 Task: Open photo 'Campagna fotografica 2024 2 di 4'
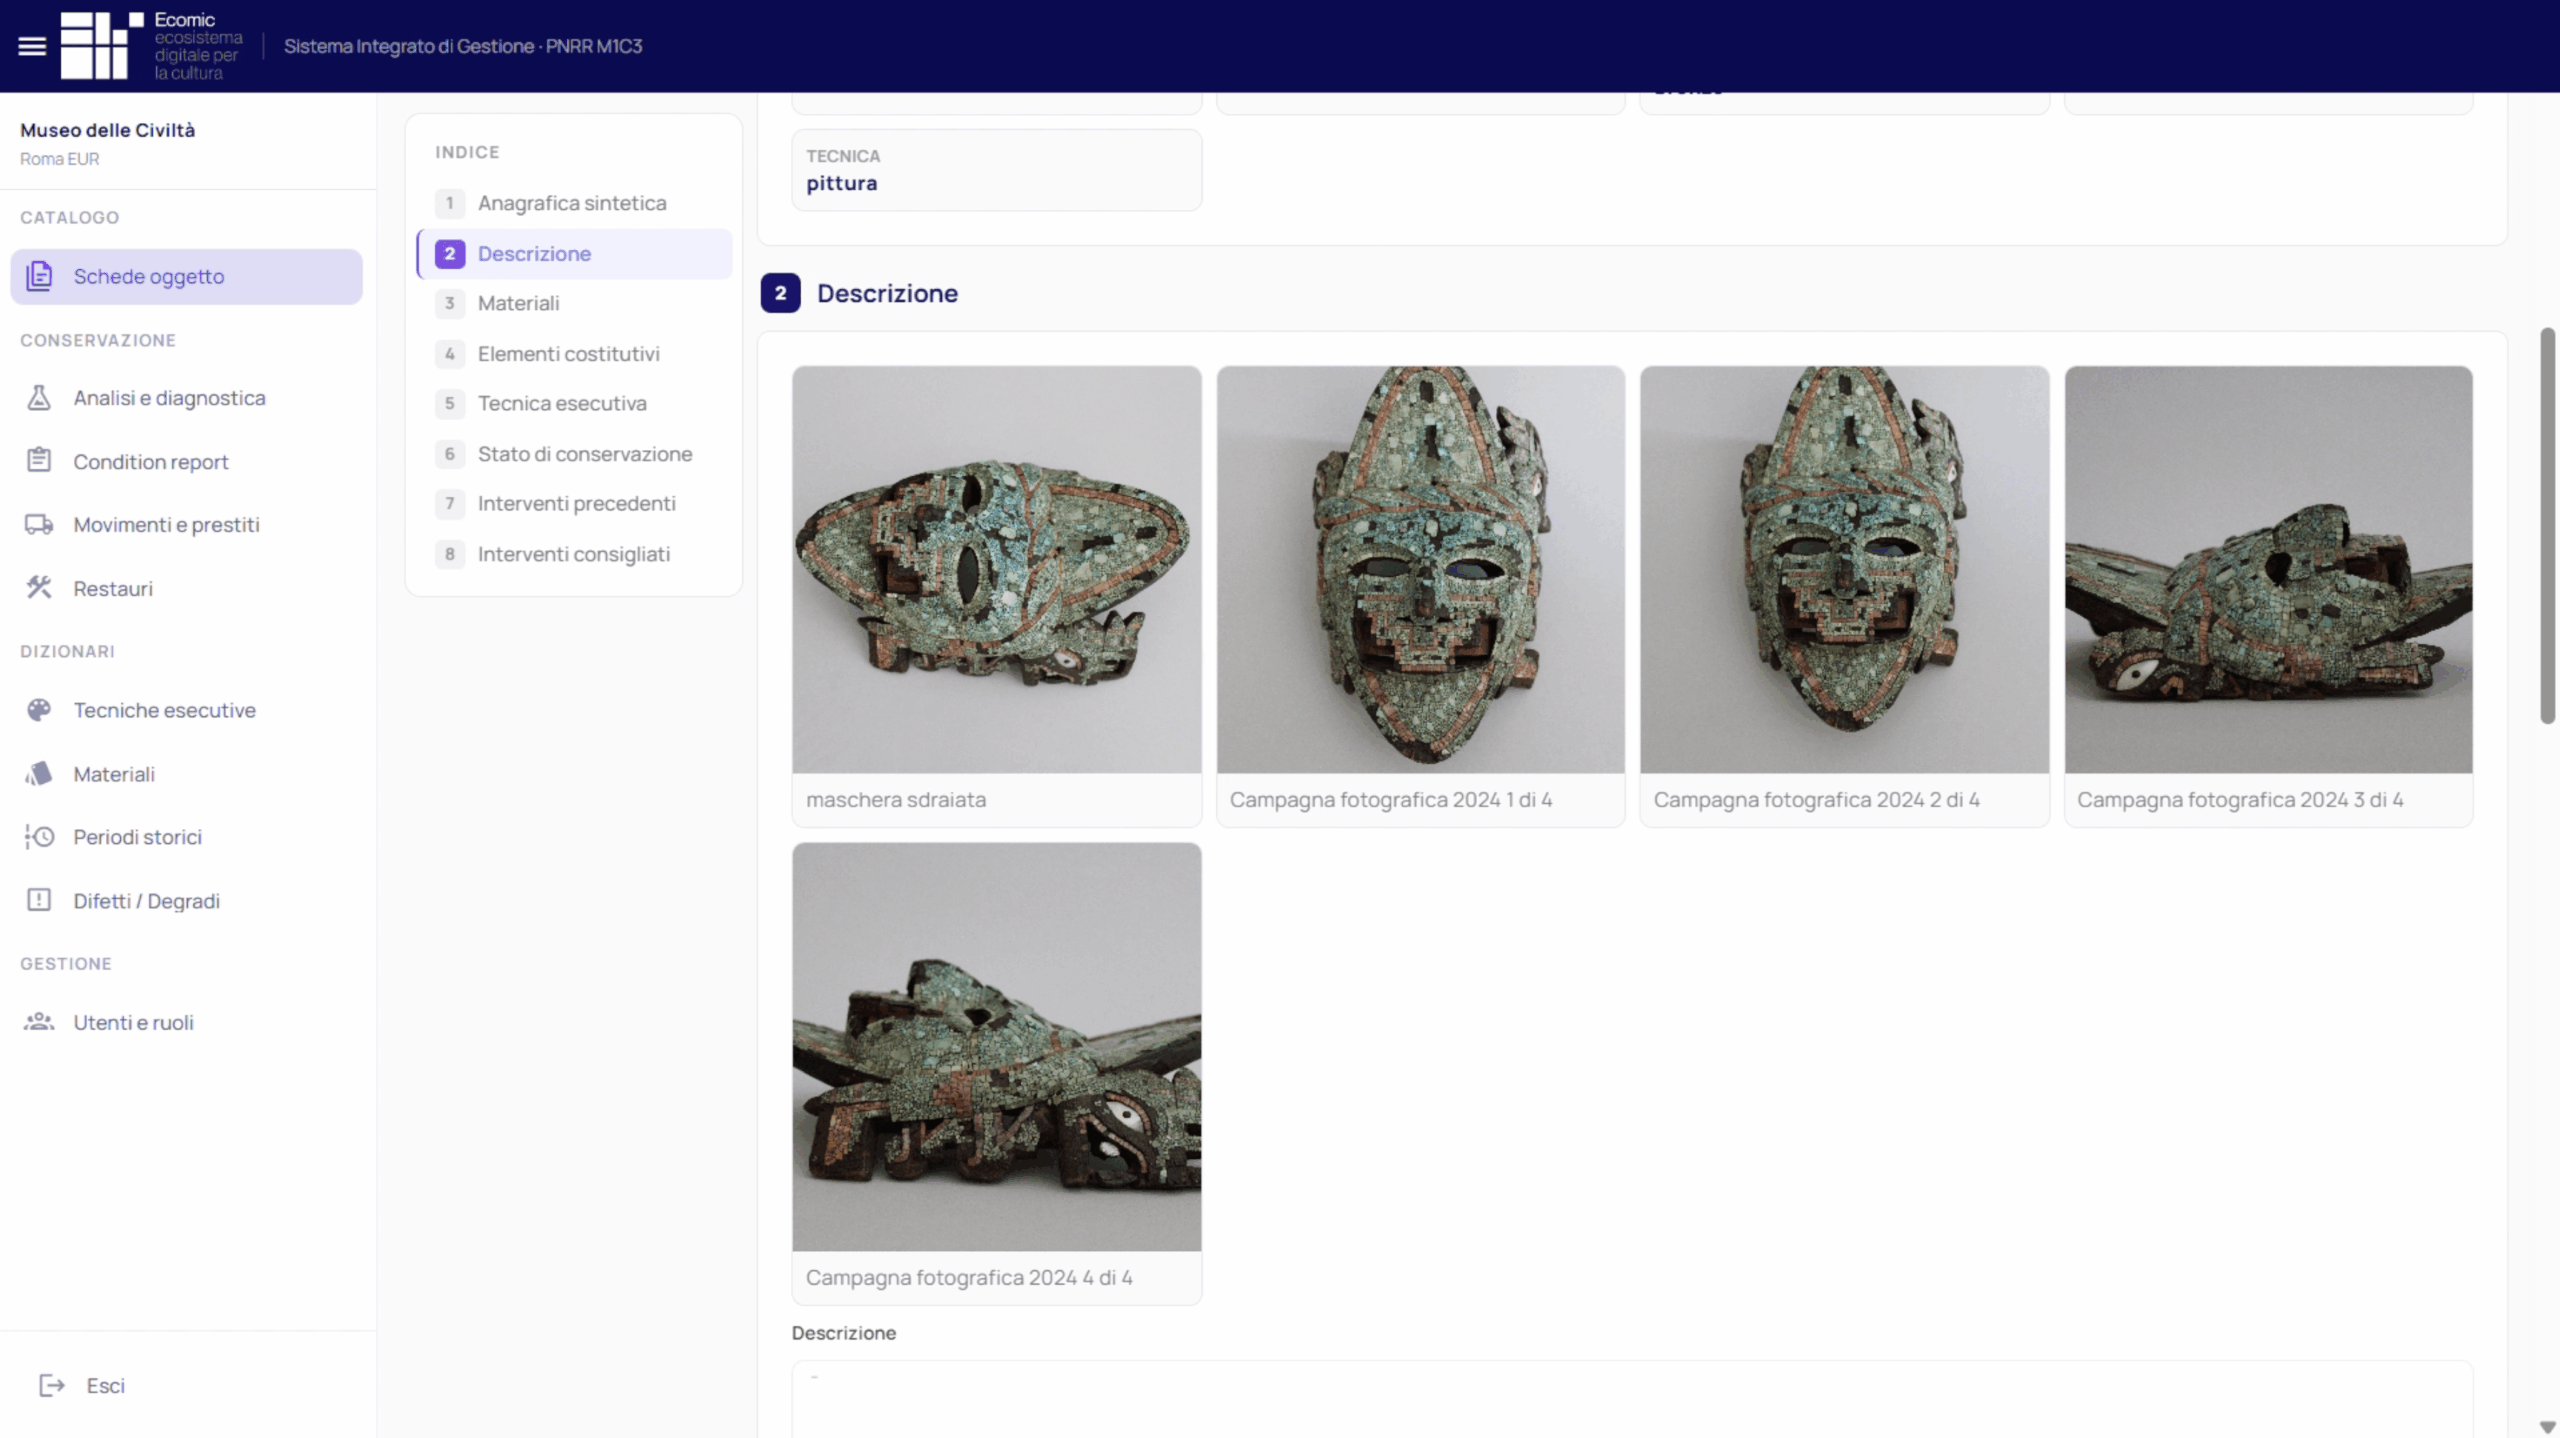tap(1845, 569)
